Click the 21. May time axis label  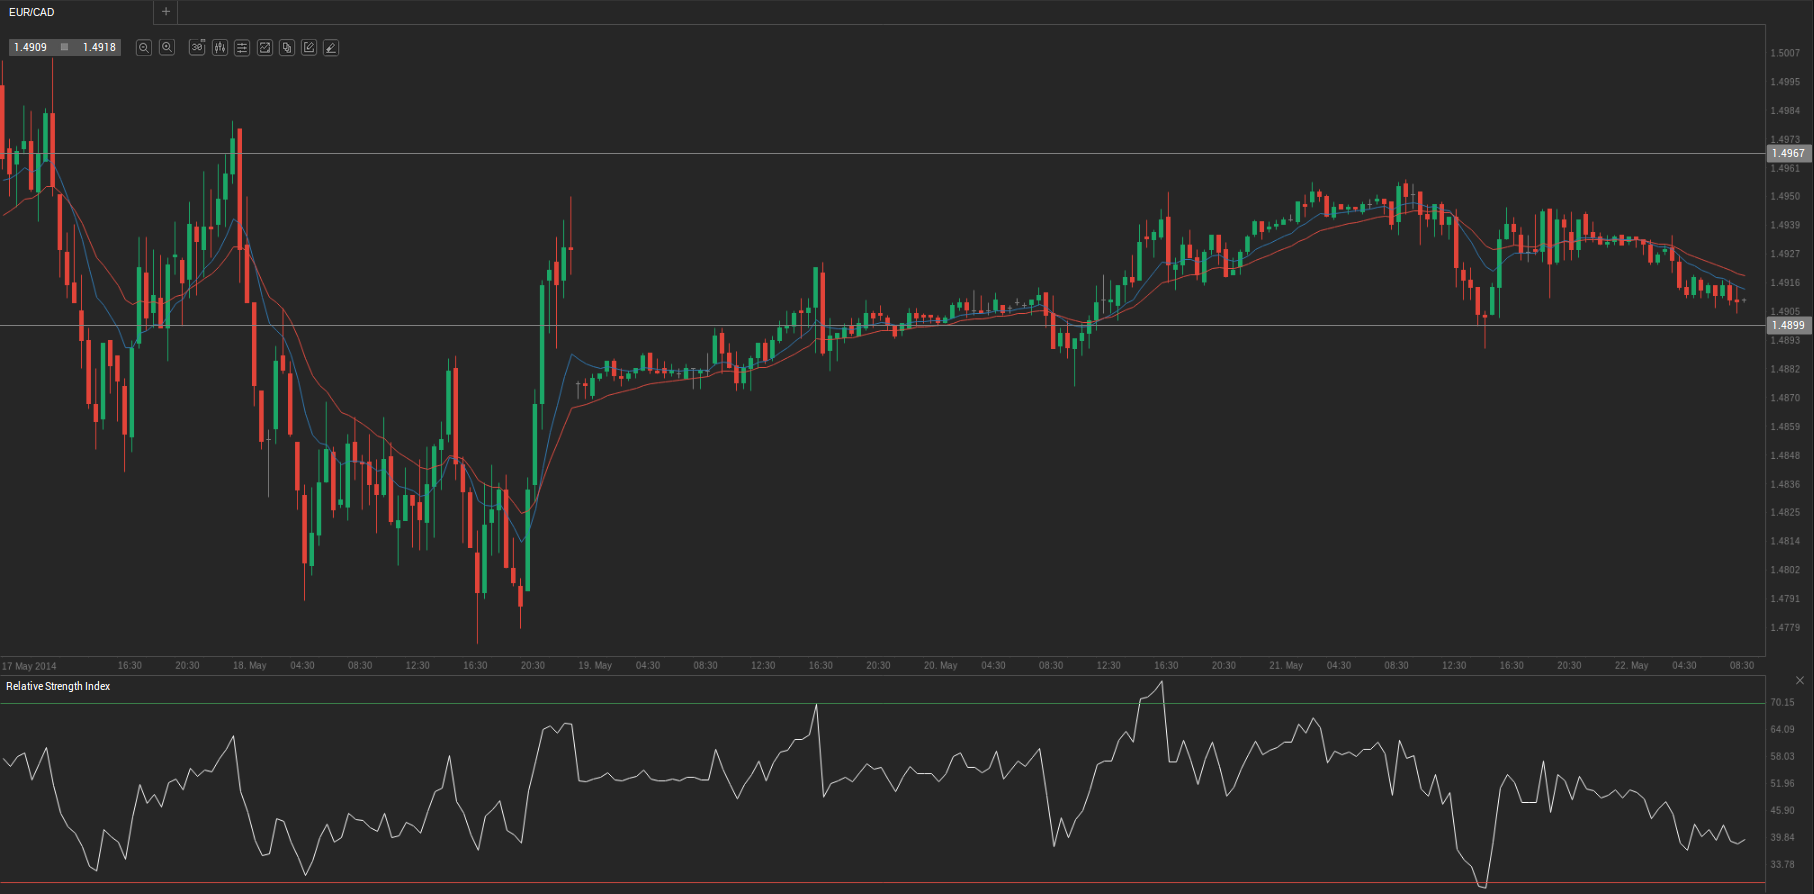point(1286,665)
